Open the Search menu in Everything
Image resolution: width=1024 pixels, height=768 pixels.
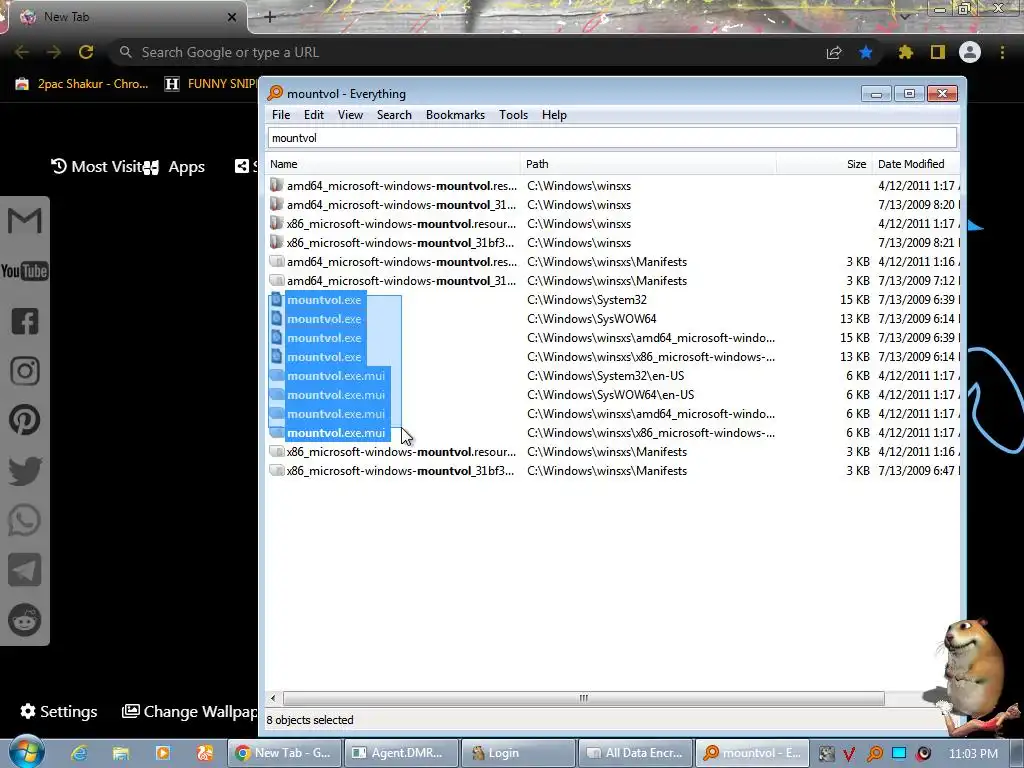point(394,115)
